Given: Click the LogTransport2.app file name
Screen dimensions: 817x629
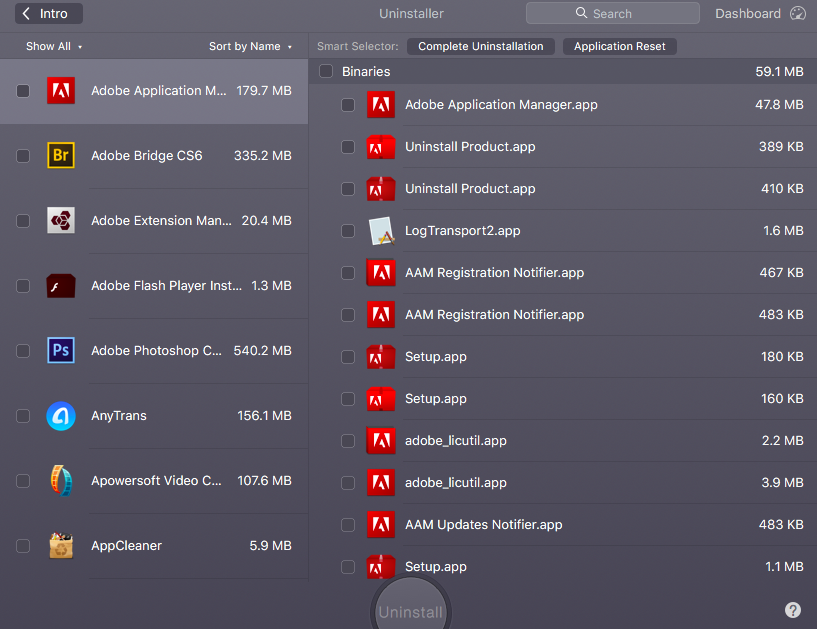Looking at the screenshot, I should click(463, 231).
